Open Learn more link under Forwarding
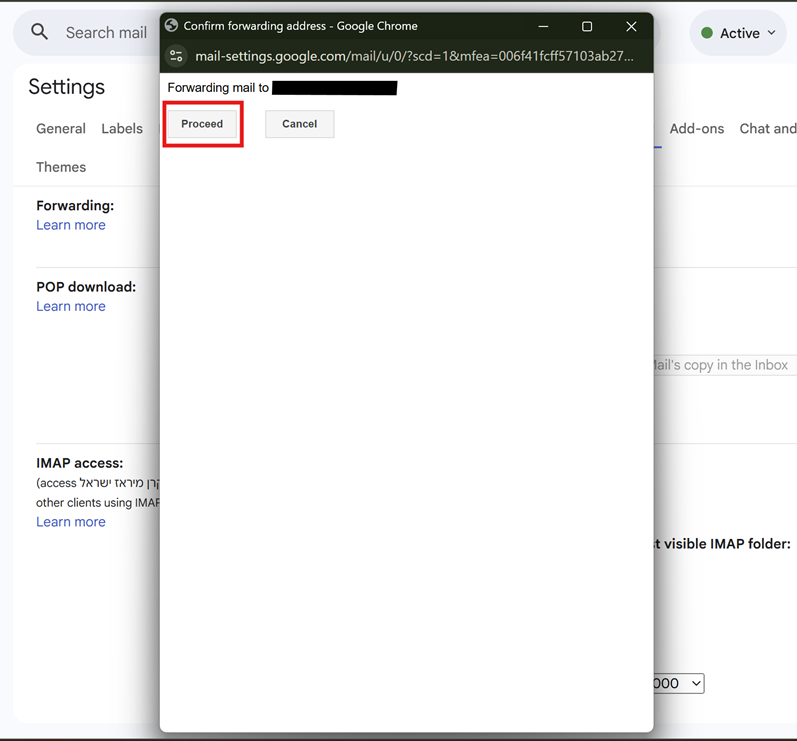The image size is (797, 741). 71,225
